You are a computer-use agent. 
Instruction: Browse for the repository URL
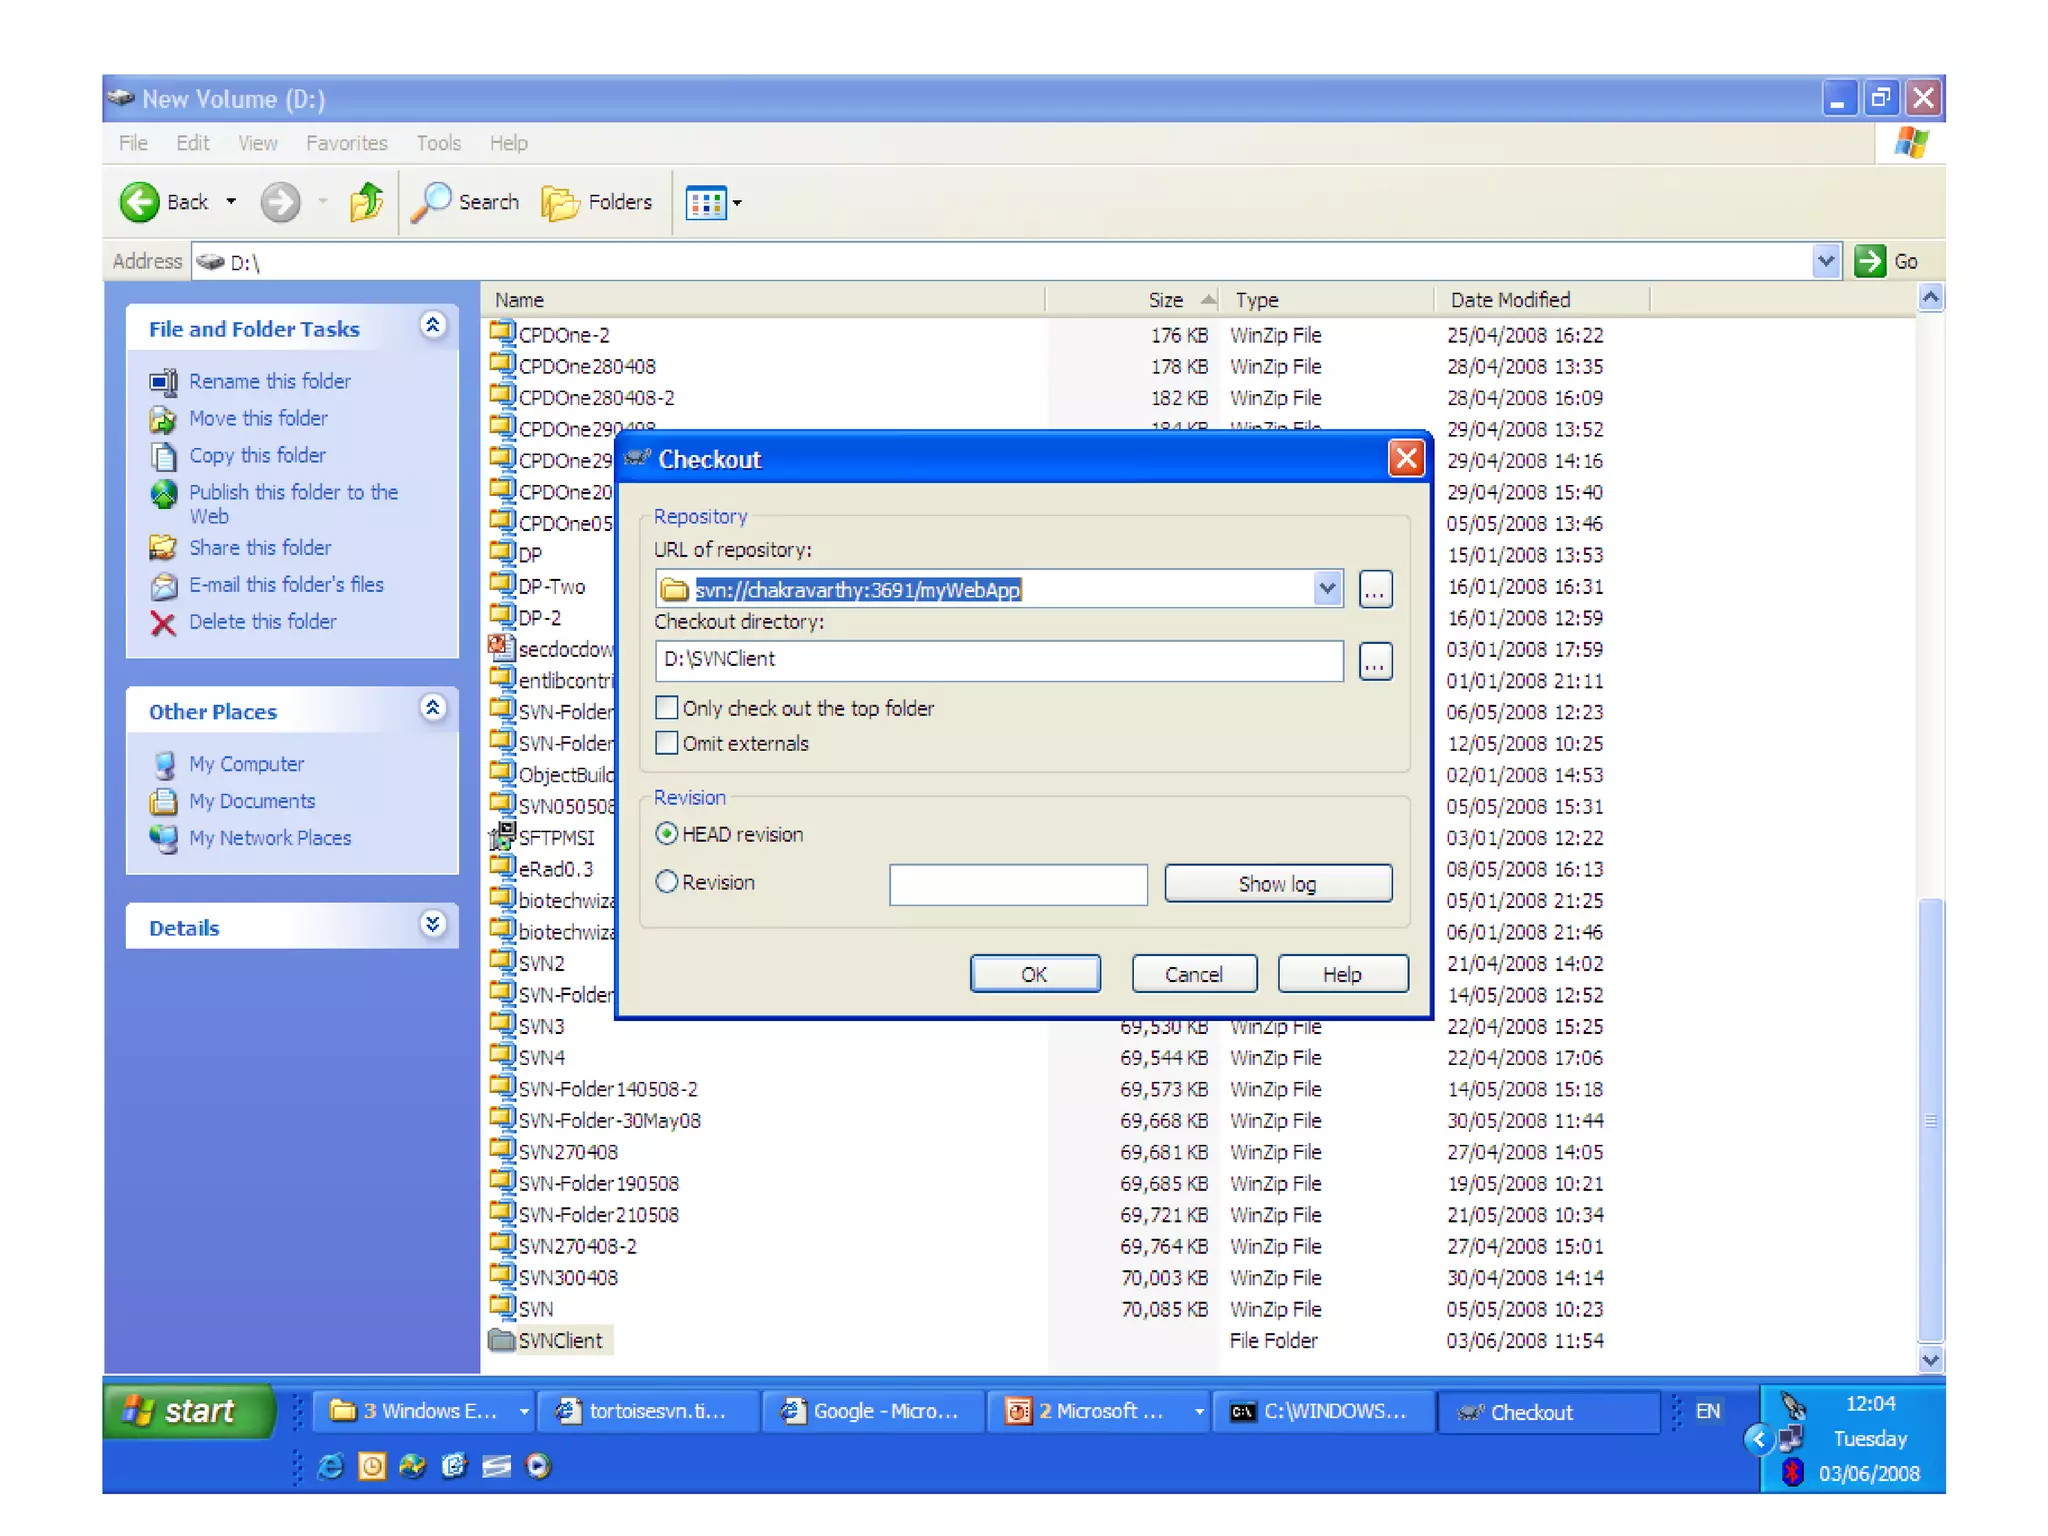tap(1375, 590)
